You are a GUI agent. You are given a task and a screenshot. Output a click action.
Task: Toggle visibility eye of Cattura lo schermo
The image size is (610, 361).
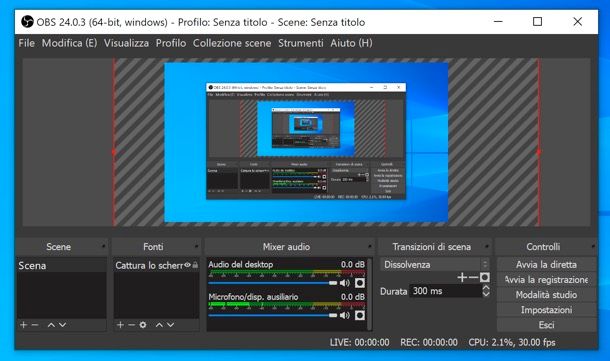click(x=188, y=265)
